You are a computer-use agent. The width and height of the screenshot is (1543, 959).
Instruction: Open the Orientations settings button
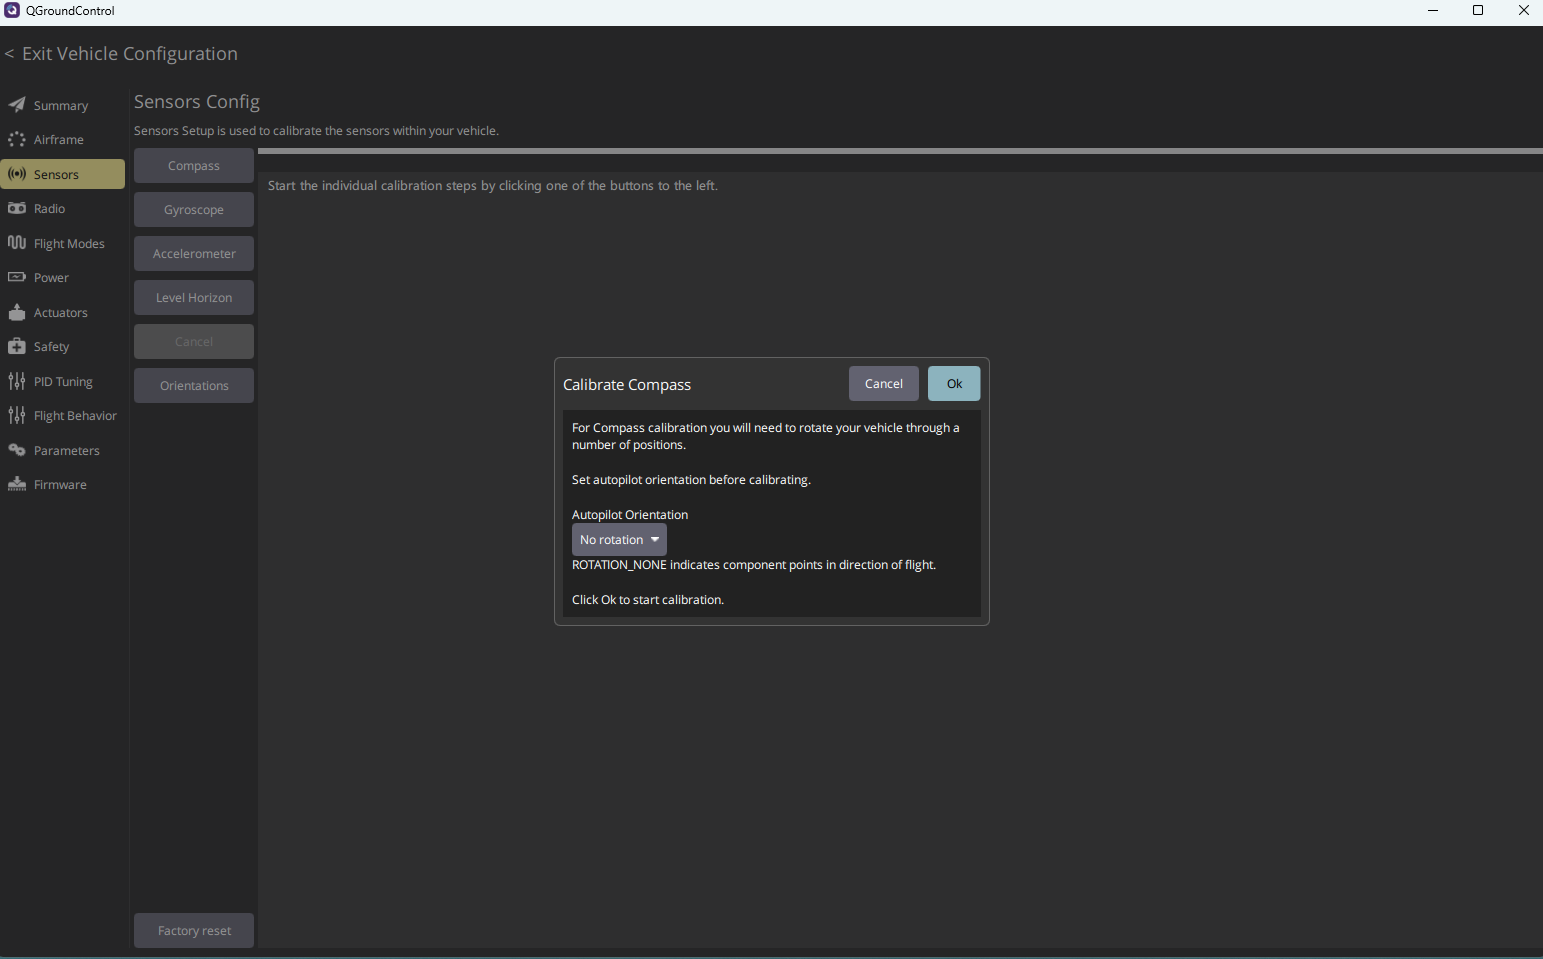coord(194,386)
